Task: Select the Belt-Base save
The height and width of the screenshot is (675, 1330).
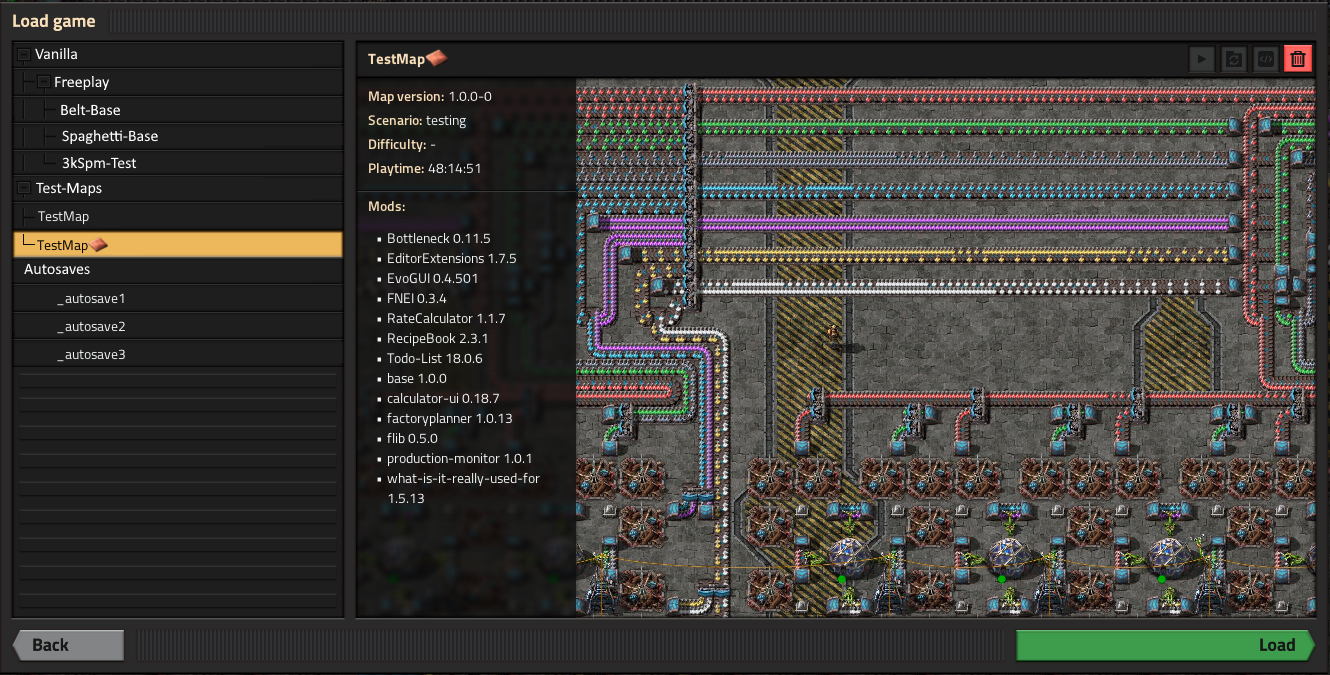Action: (x=178, y=110)
